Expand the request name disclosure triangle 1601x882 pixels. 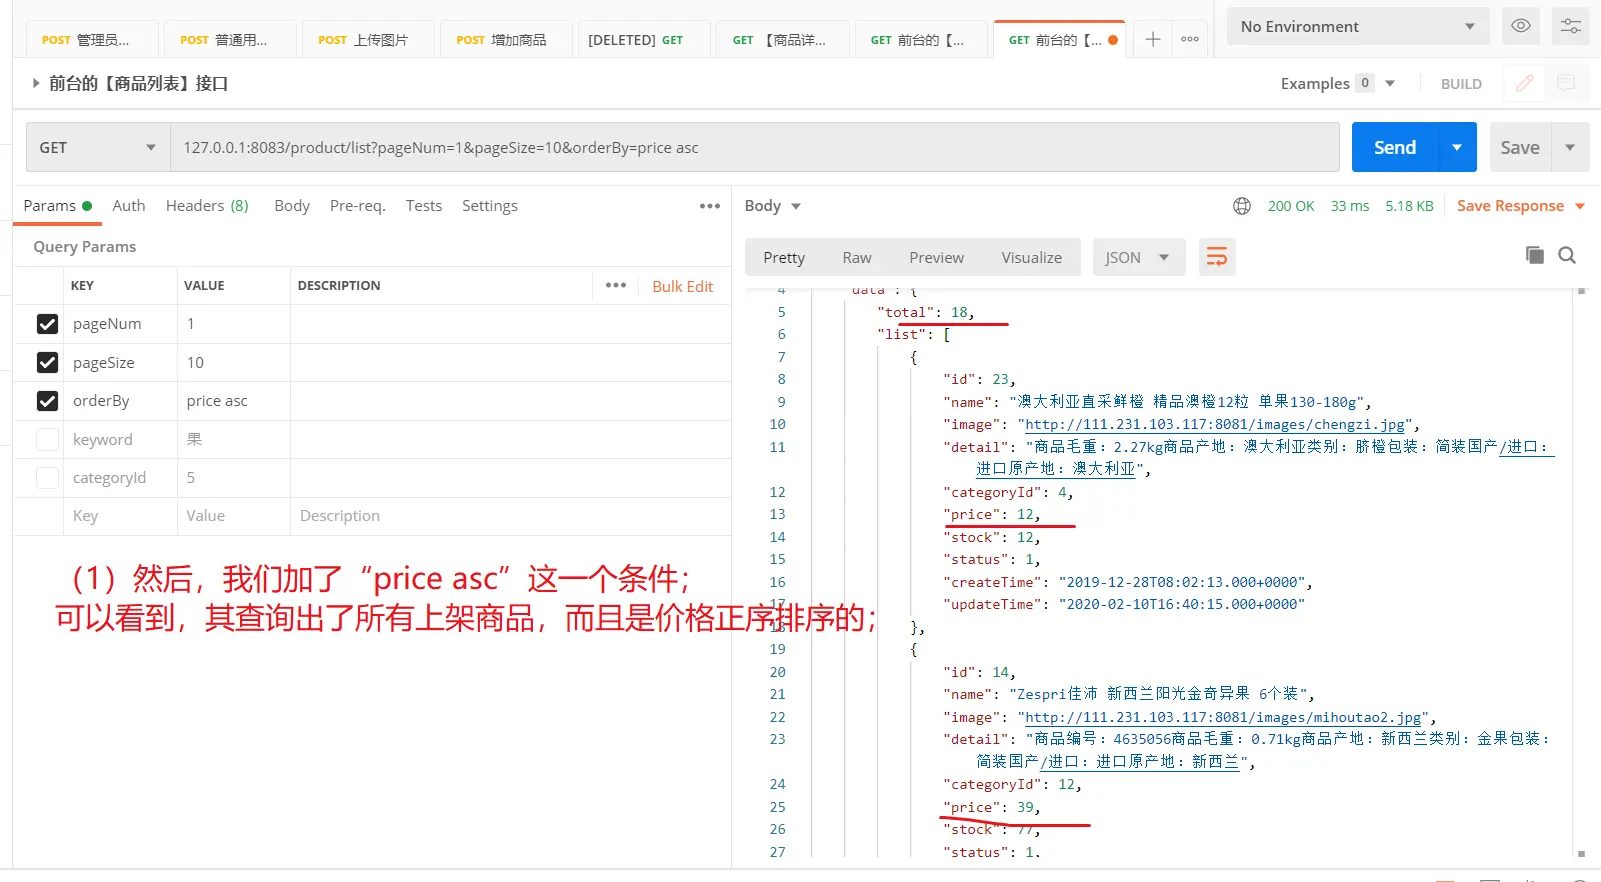[36, 84]
